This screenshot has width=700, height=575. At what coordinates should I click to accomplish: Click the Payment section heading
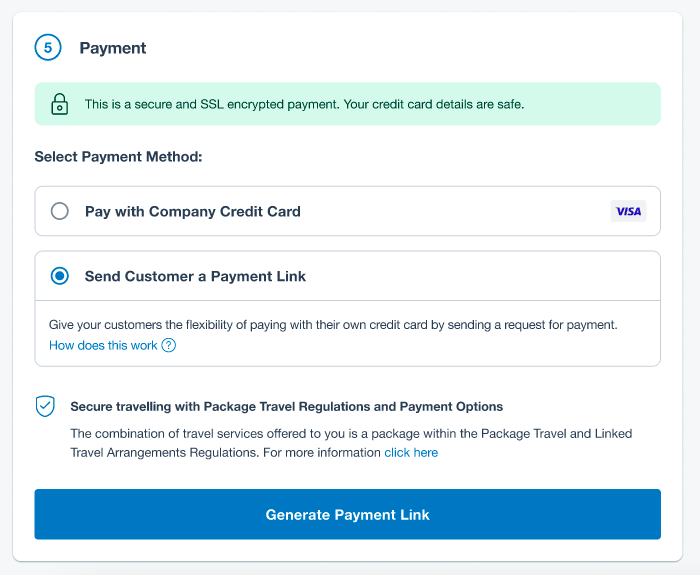[112, 48]
